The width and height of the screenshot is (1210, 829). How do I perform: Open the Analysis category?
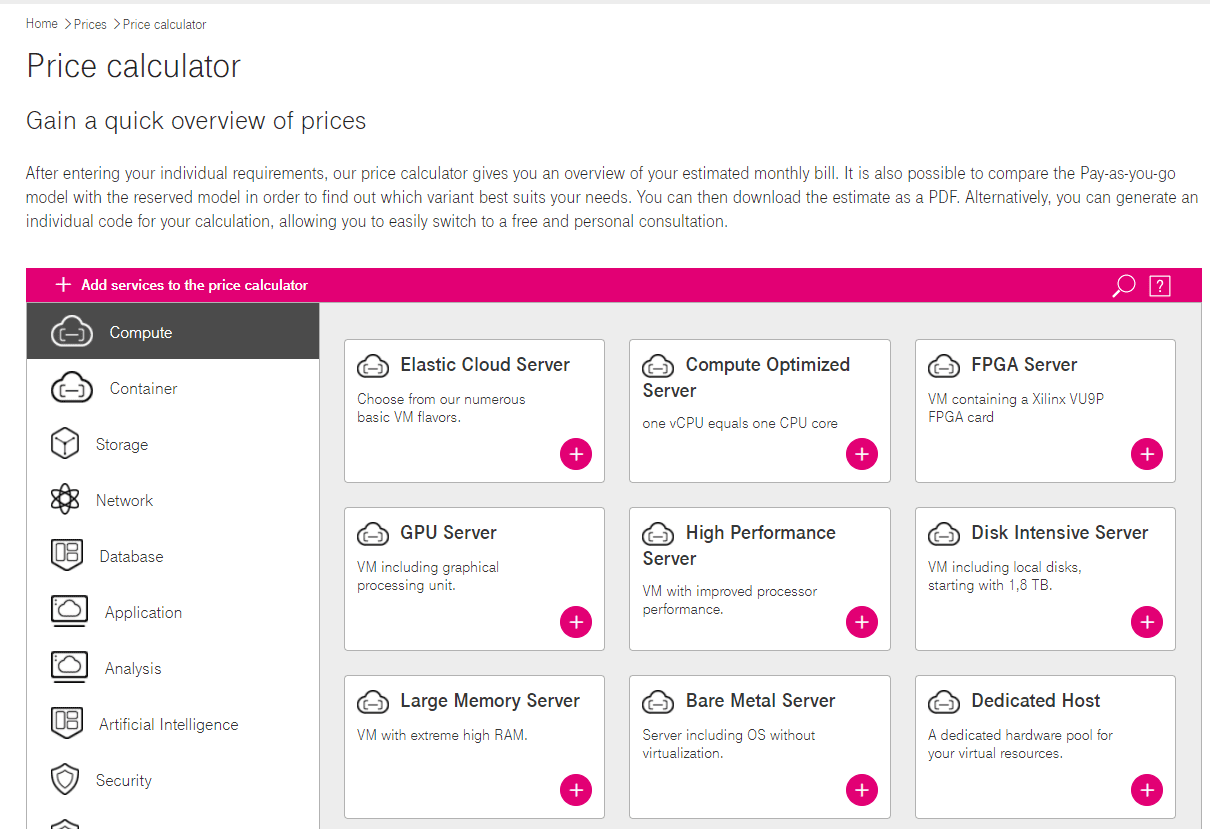point(173,668)
